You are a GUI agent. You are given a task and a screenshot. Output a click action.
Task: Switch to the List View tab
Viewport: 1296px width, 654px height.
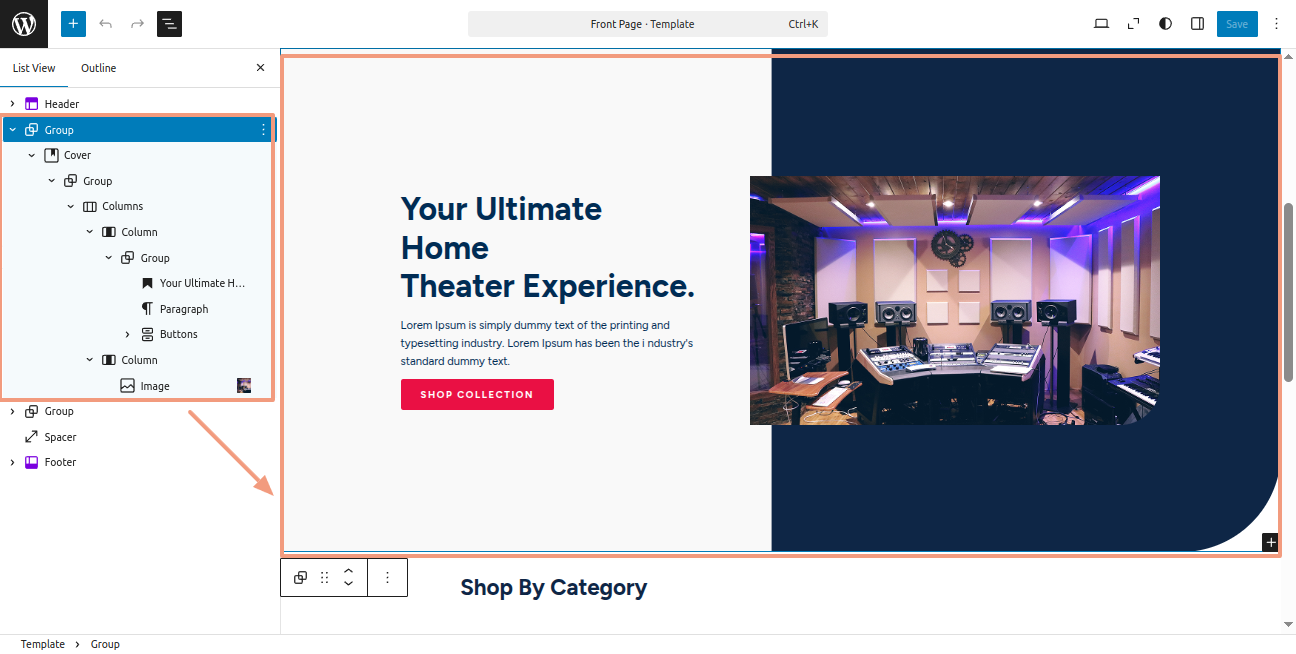coord(34,68)
